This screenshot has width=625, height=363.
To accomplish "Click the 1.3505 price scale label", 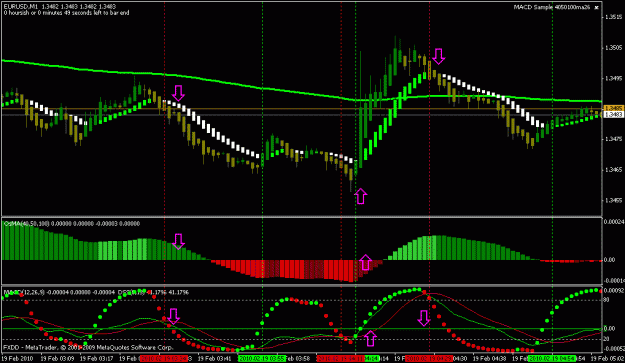I will tap(614, 47).
